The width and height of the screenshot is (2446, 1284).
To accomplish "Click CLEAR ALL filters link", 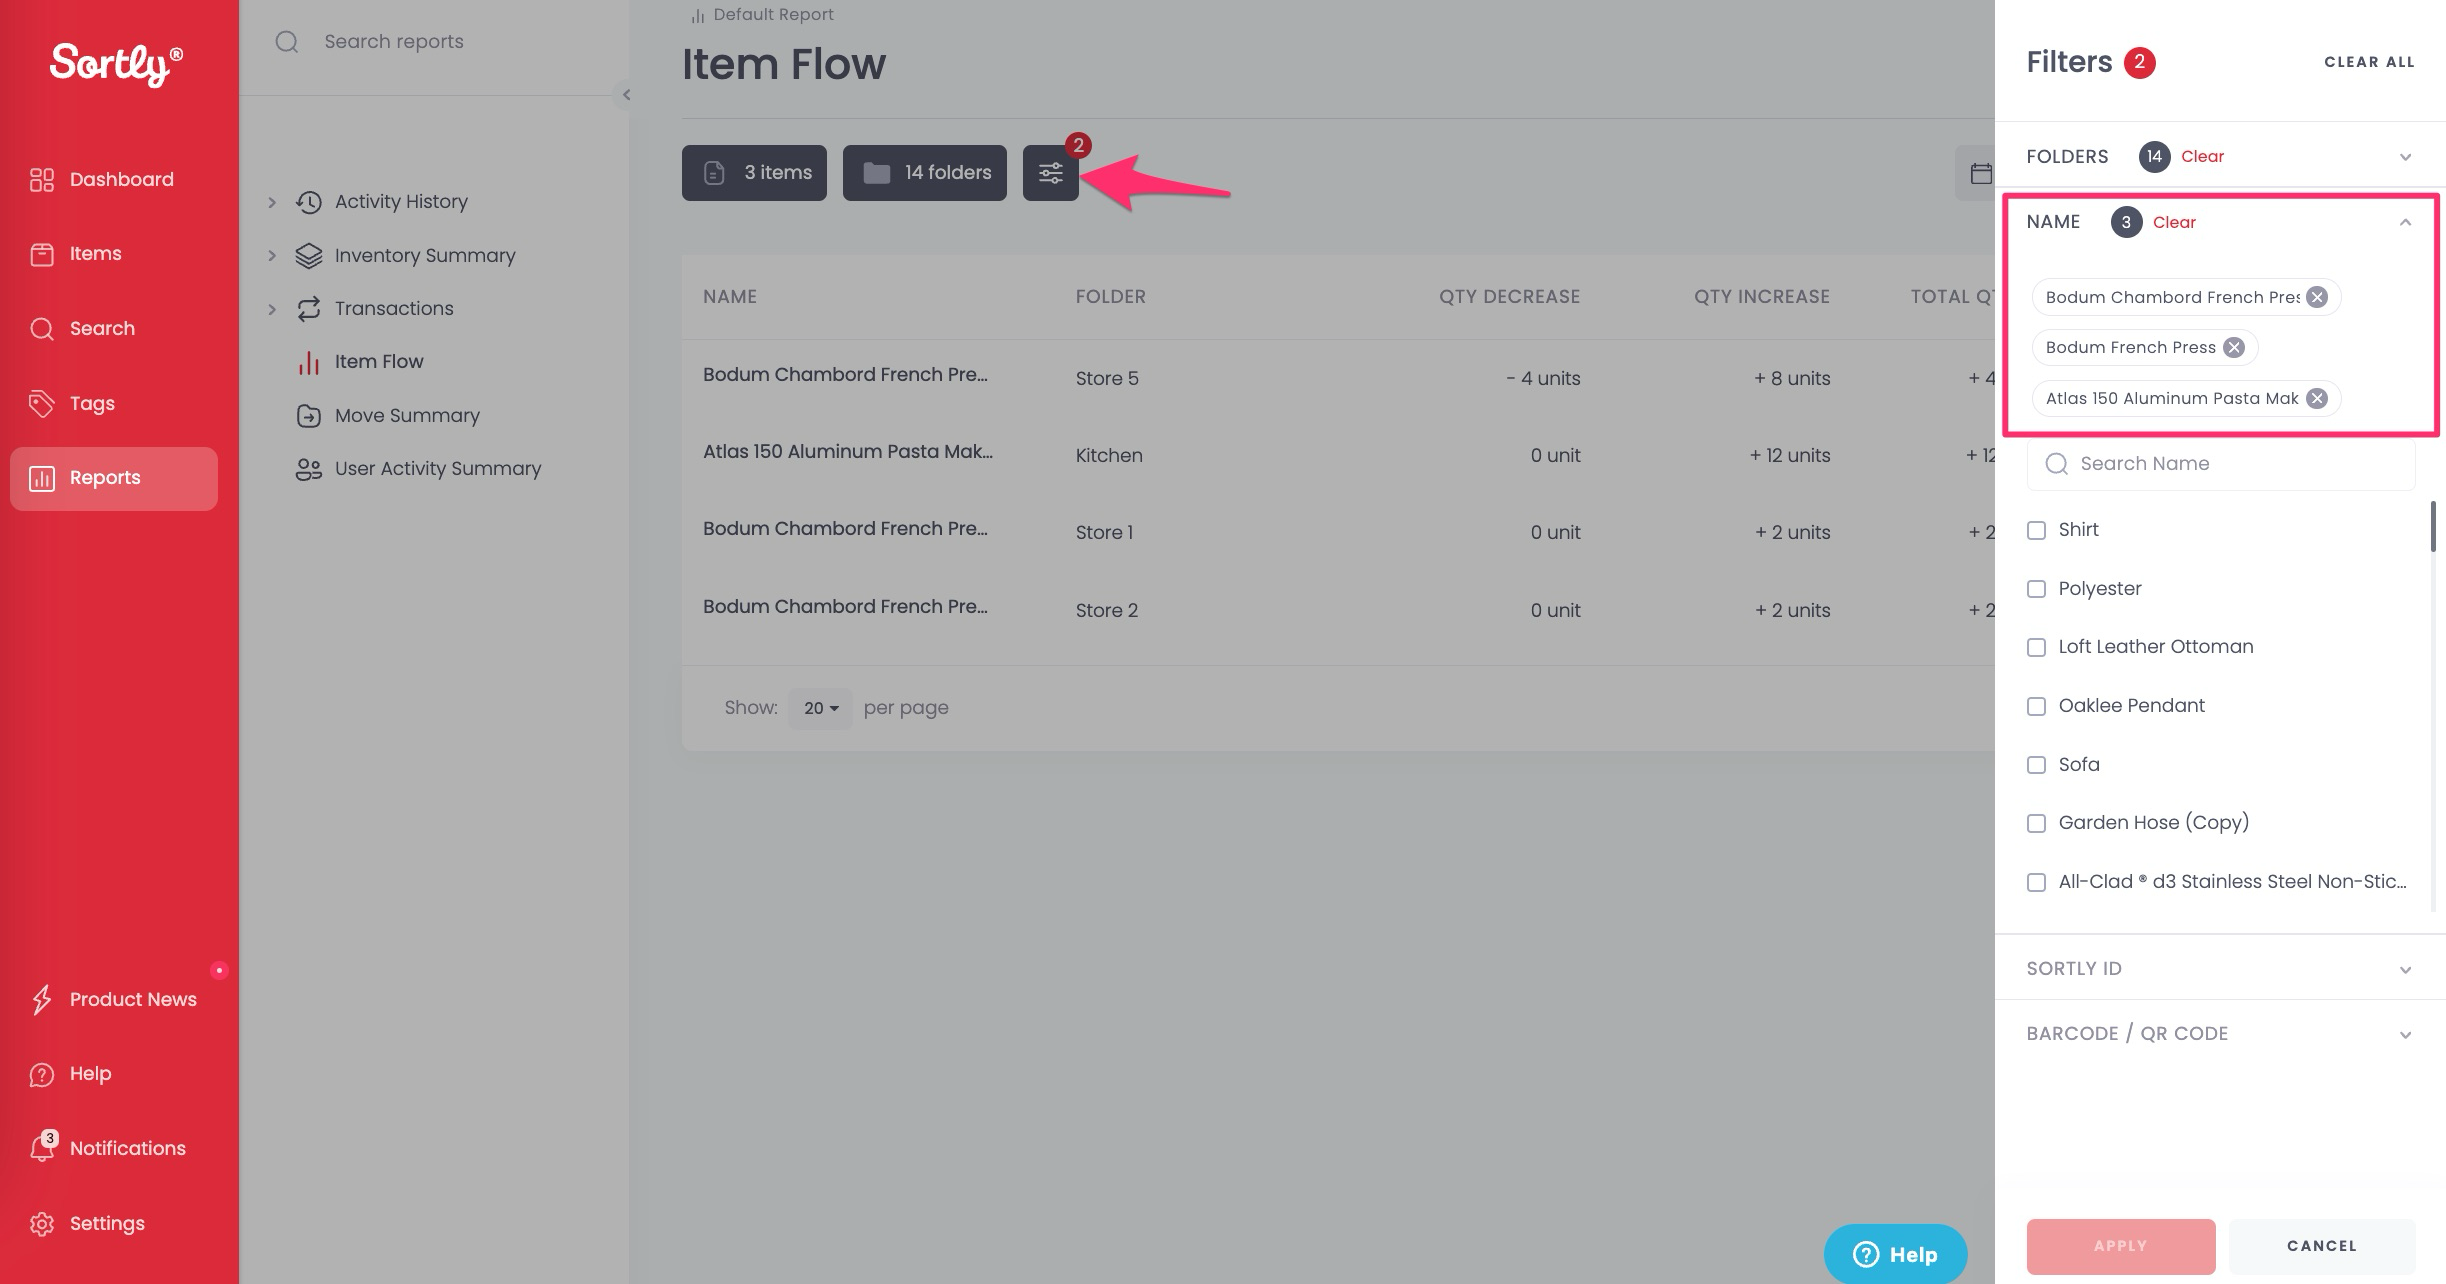I will pos(2368,62).
